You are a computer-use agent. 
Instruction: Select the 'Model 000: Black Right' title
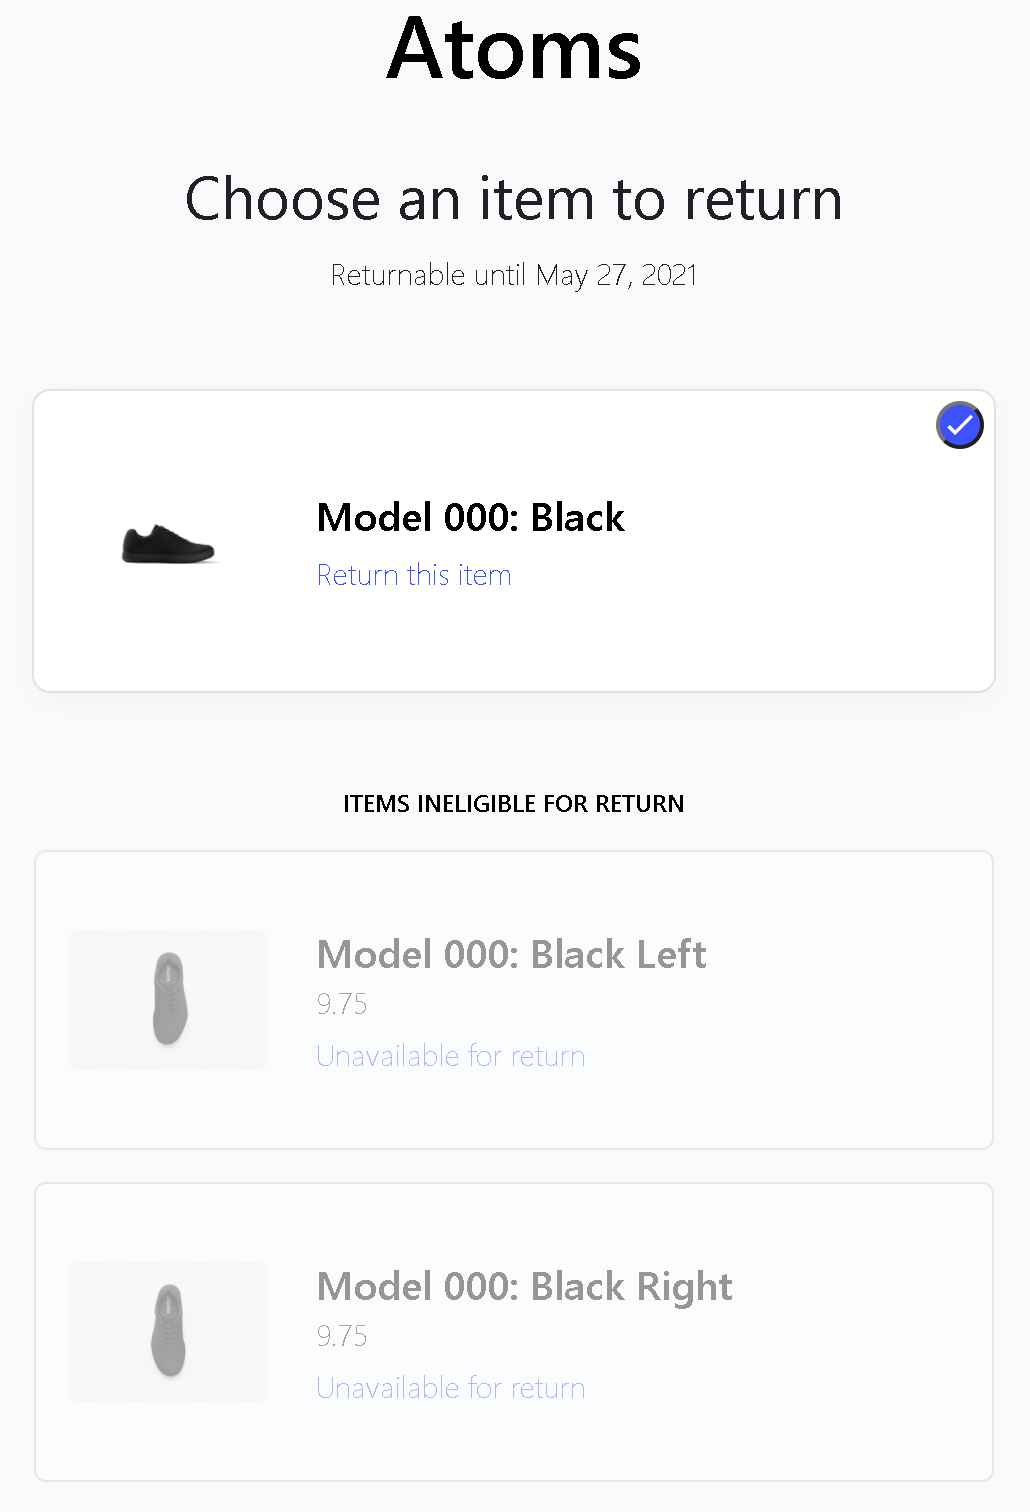click(x=524, y=1287)
